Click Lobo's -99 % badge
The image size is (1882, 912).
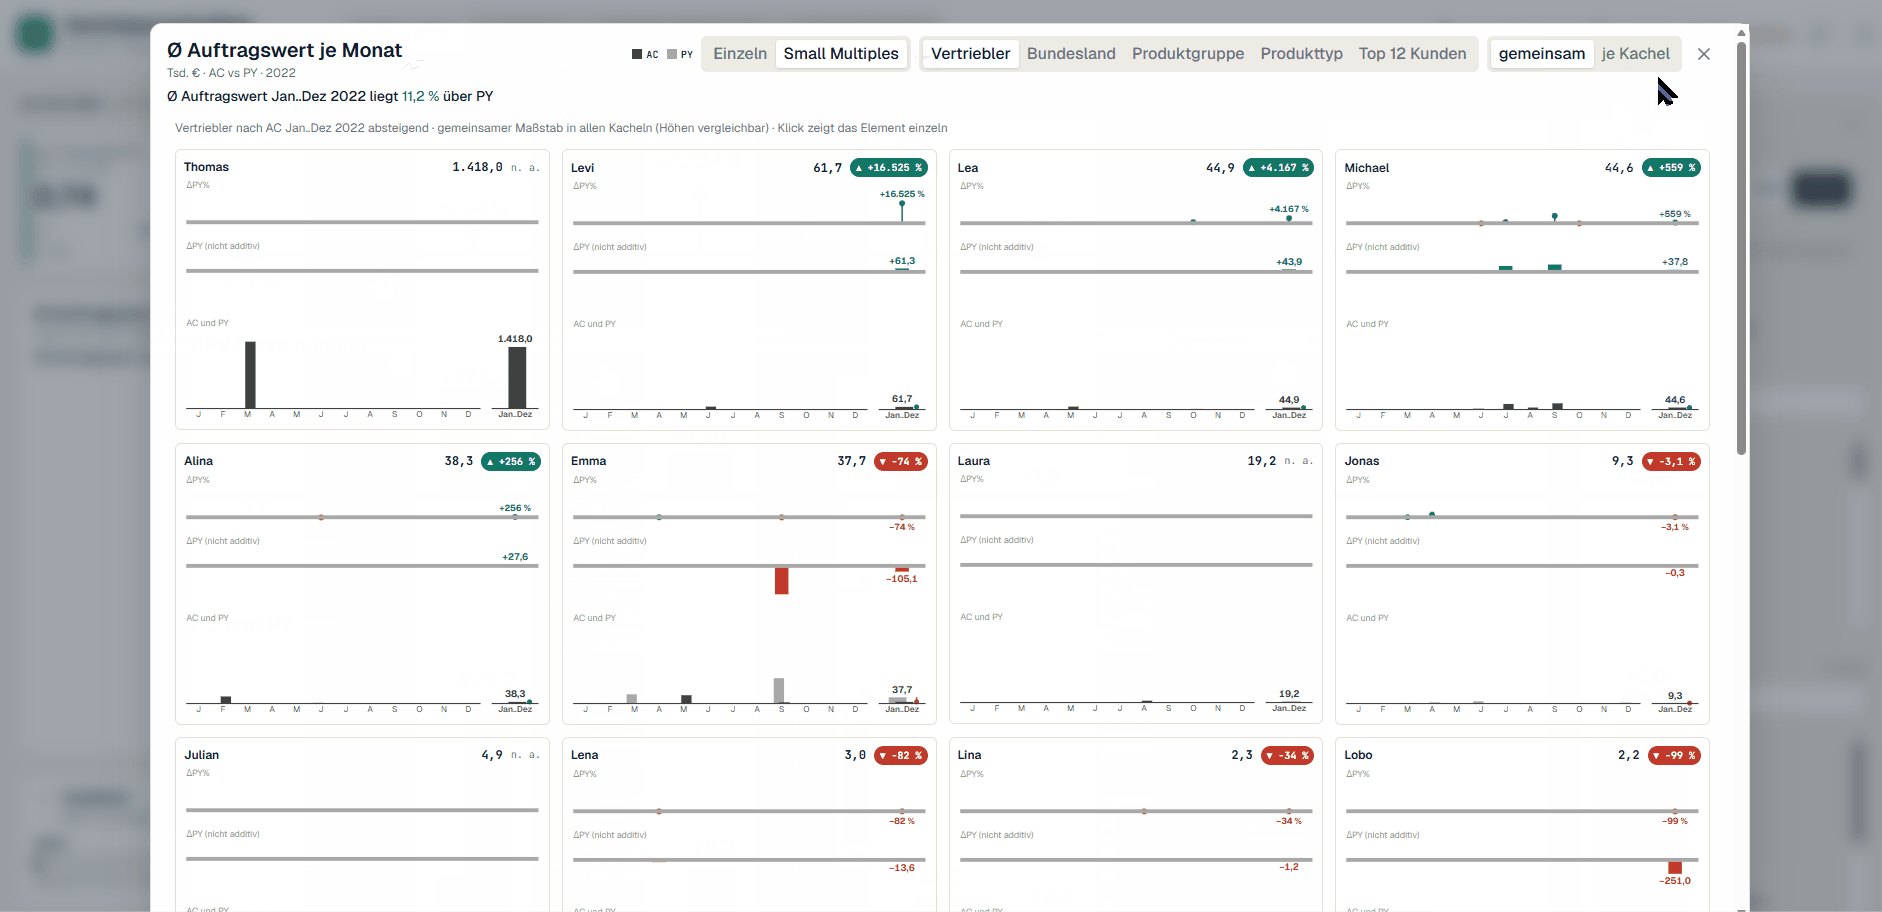[x=1674, y=756]
